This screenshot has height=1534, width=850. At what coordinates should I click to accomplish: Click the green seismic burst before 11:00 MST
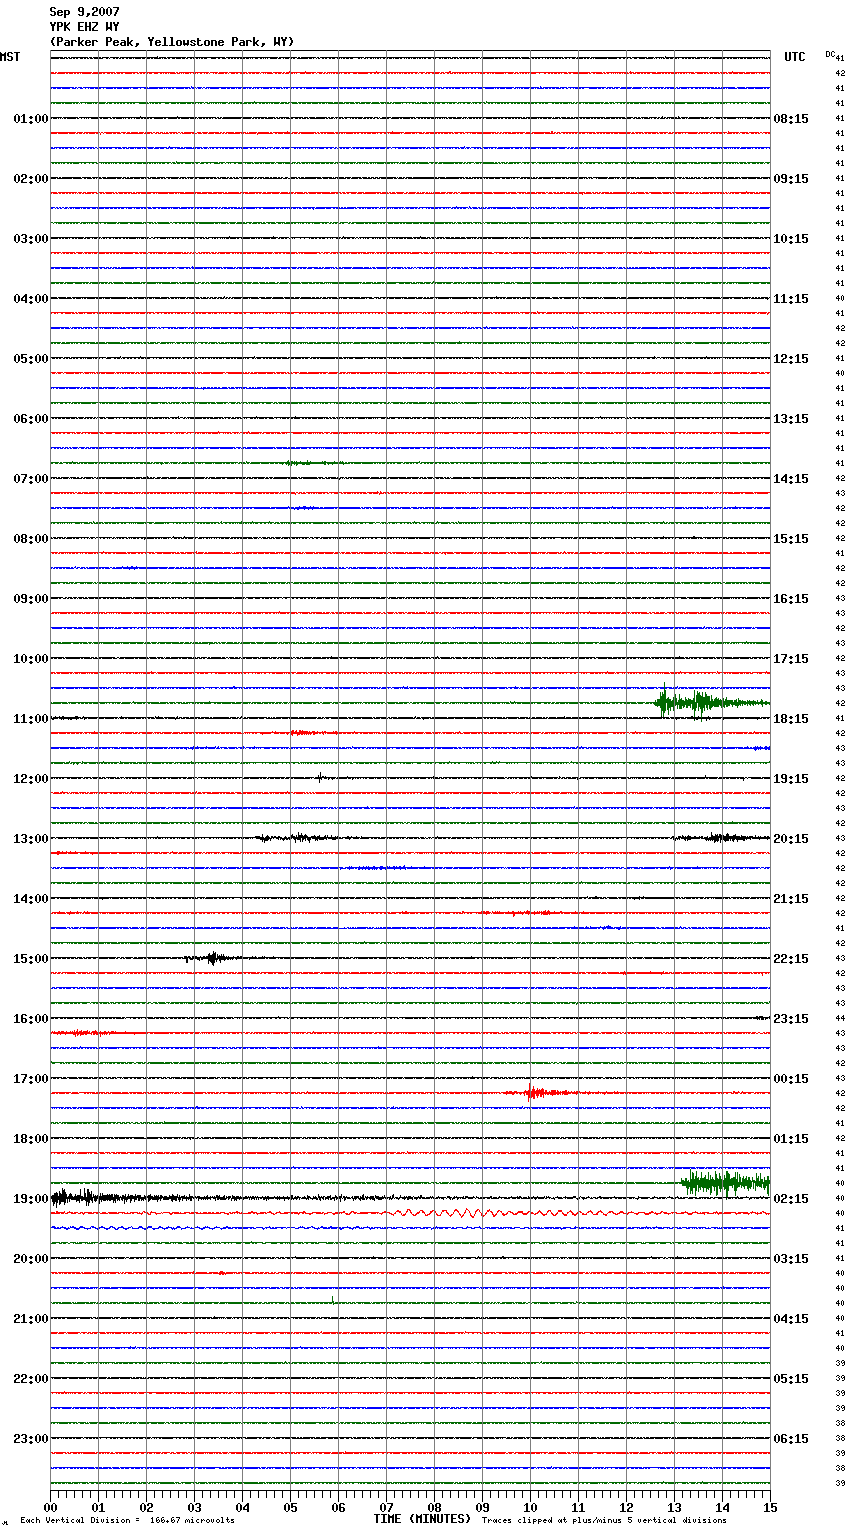(710, 702)
